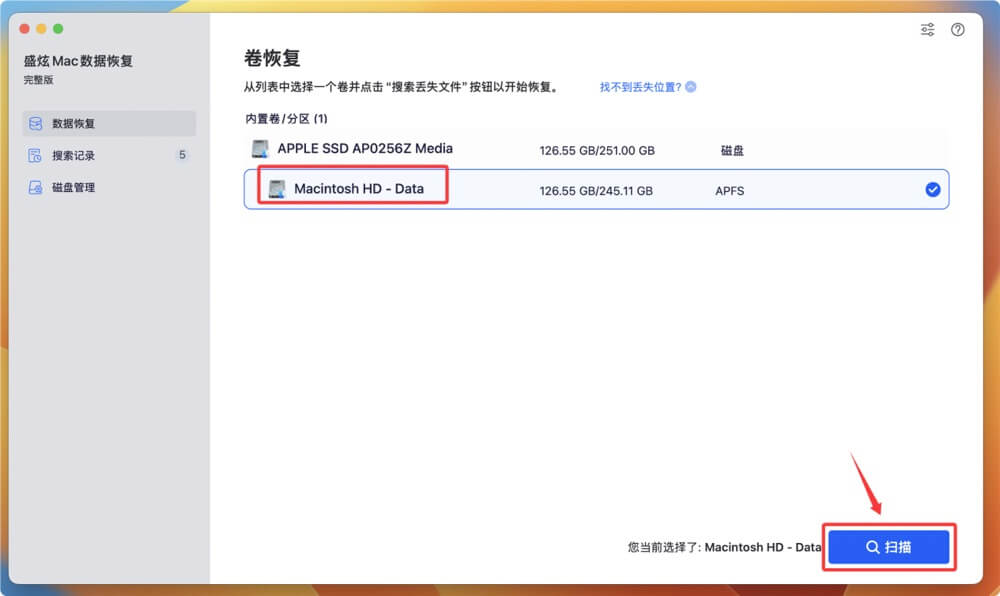The width and height of the screenshot is (1000, 596).
Task: Select the 搜索记录 sidebar icon
Action: pos(34,155)
